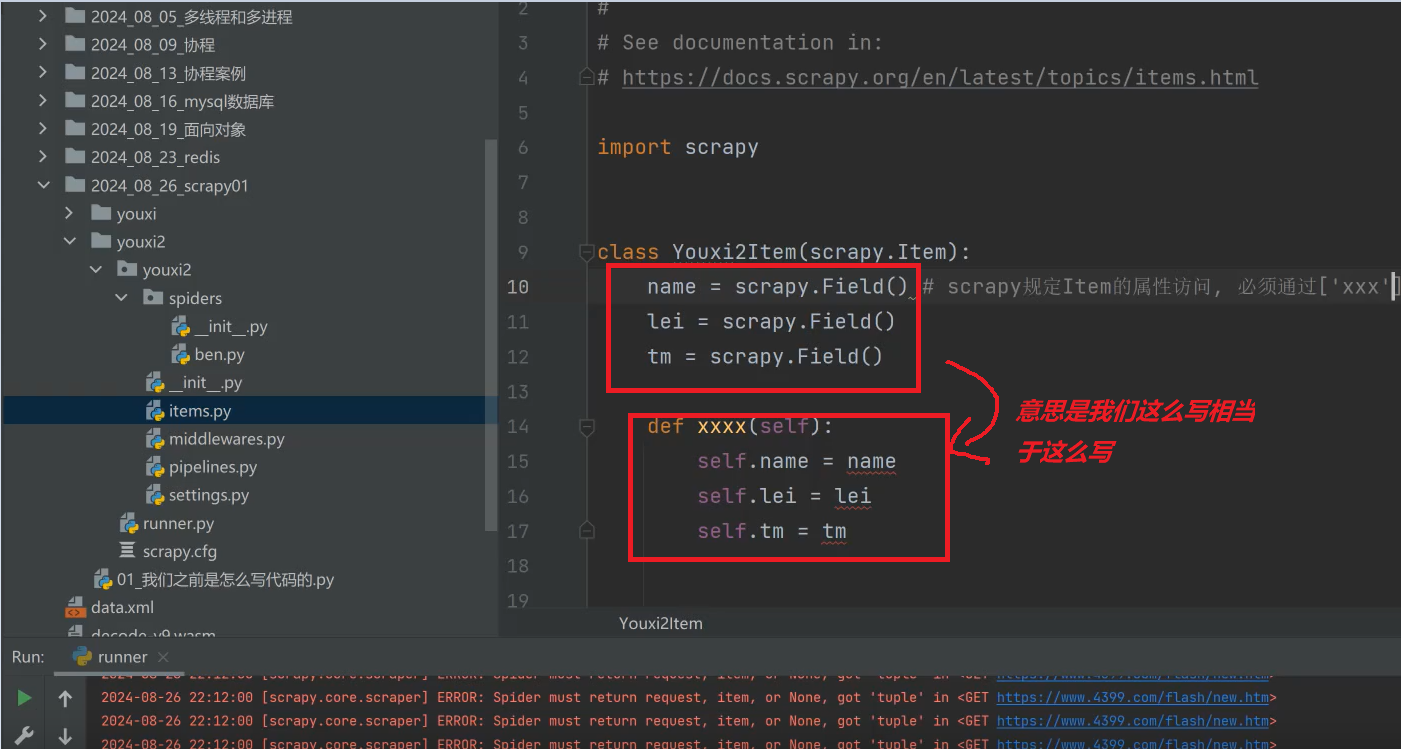Screen dimensions: 1401x749
Task: Fold the class Youxi2Item block
Action: click(x=587, y=252)
